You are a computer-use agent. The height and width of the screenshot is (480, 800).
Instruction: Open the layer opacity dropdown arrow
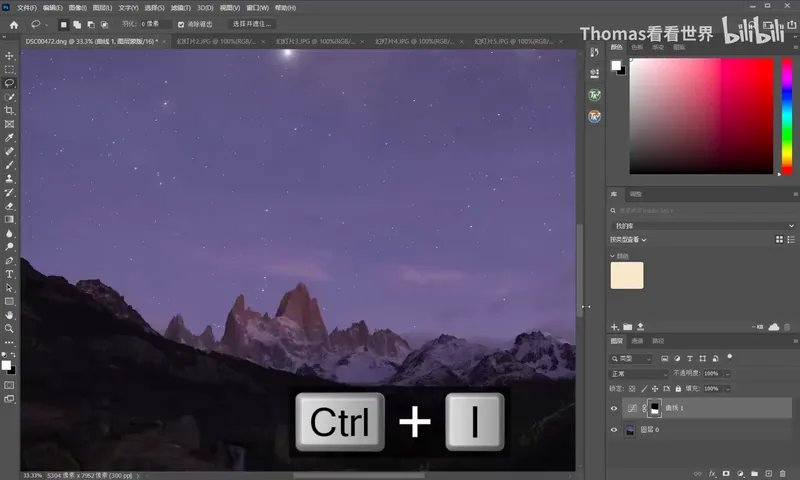pyautogui.click(x=728, y=374)
